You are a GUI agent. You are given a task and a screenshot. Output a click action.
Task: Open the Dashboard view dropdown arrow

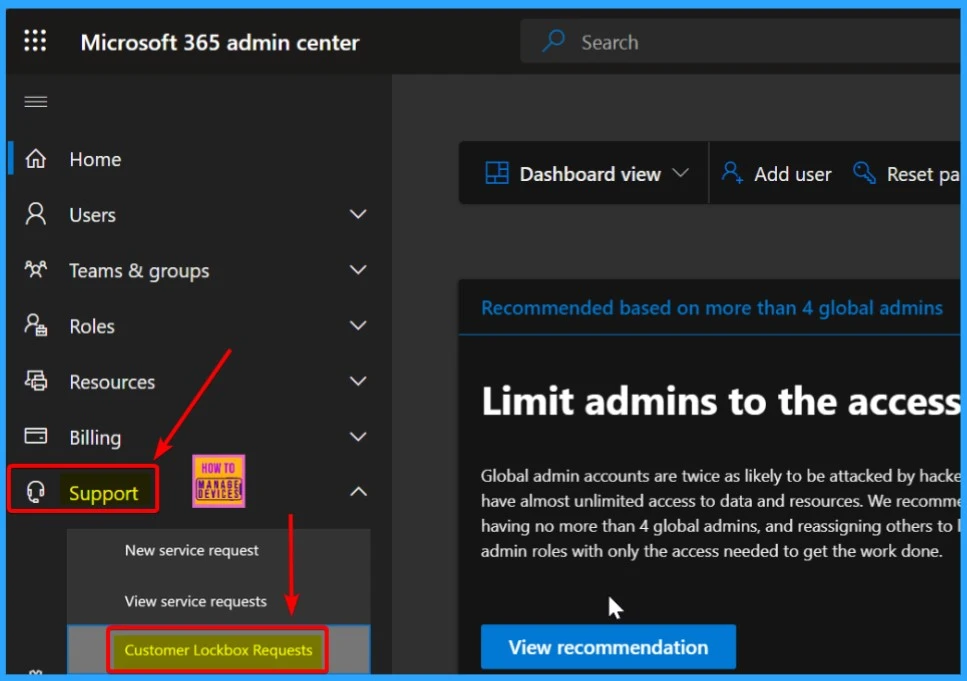click(x=680, y=173)
